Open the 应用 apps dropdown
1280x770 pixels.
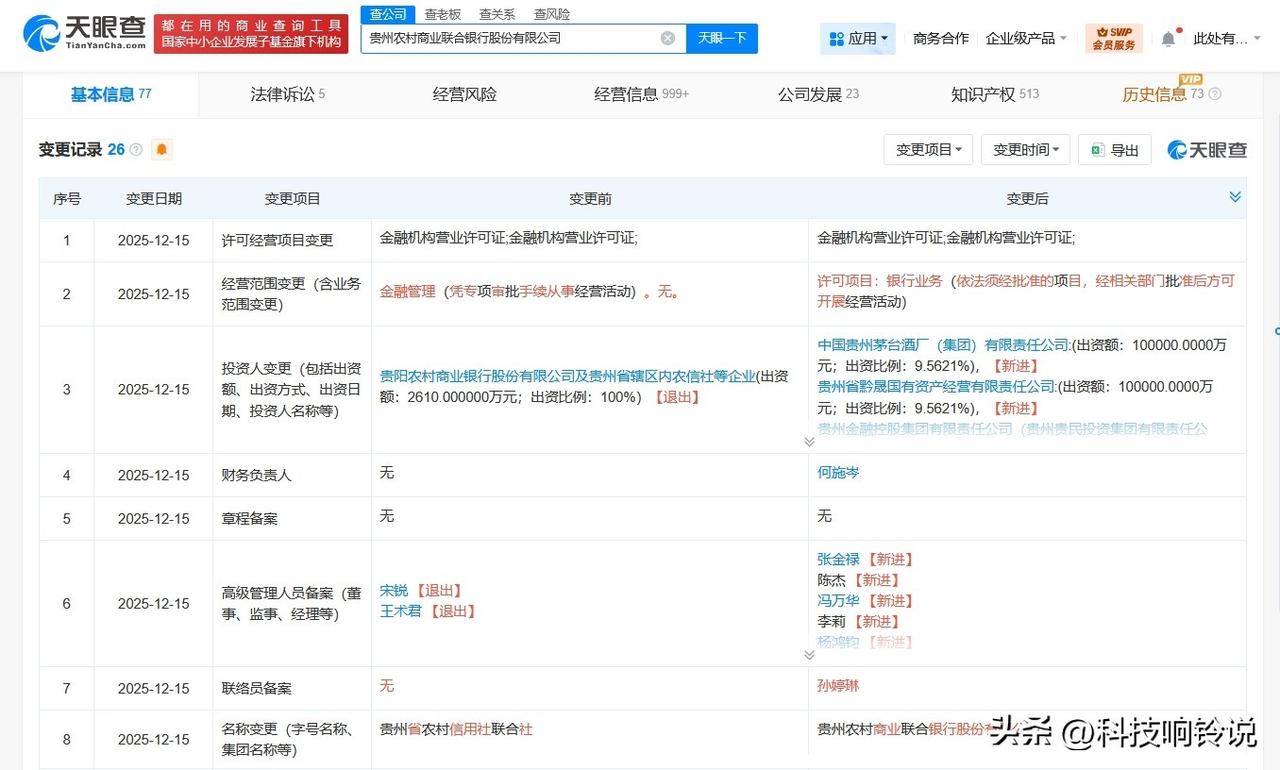click(x=857, y=38)
